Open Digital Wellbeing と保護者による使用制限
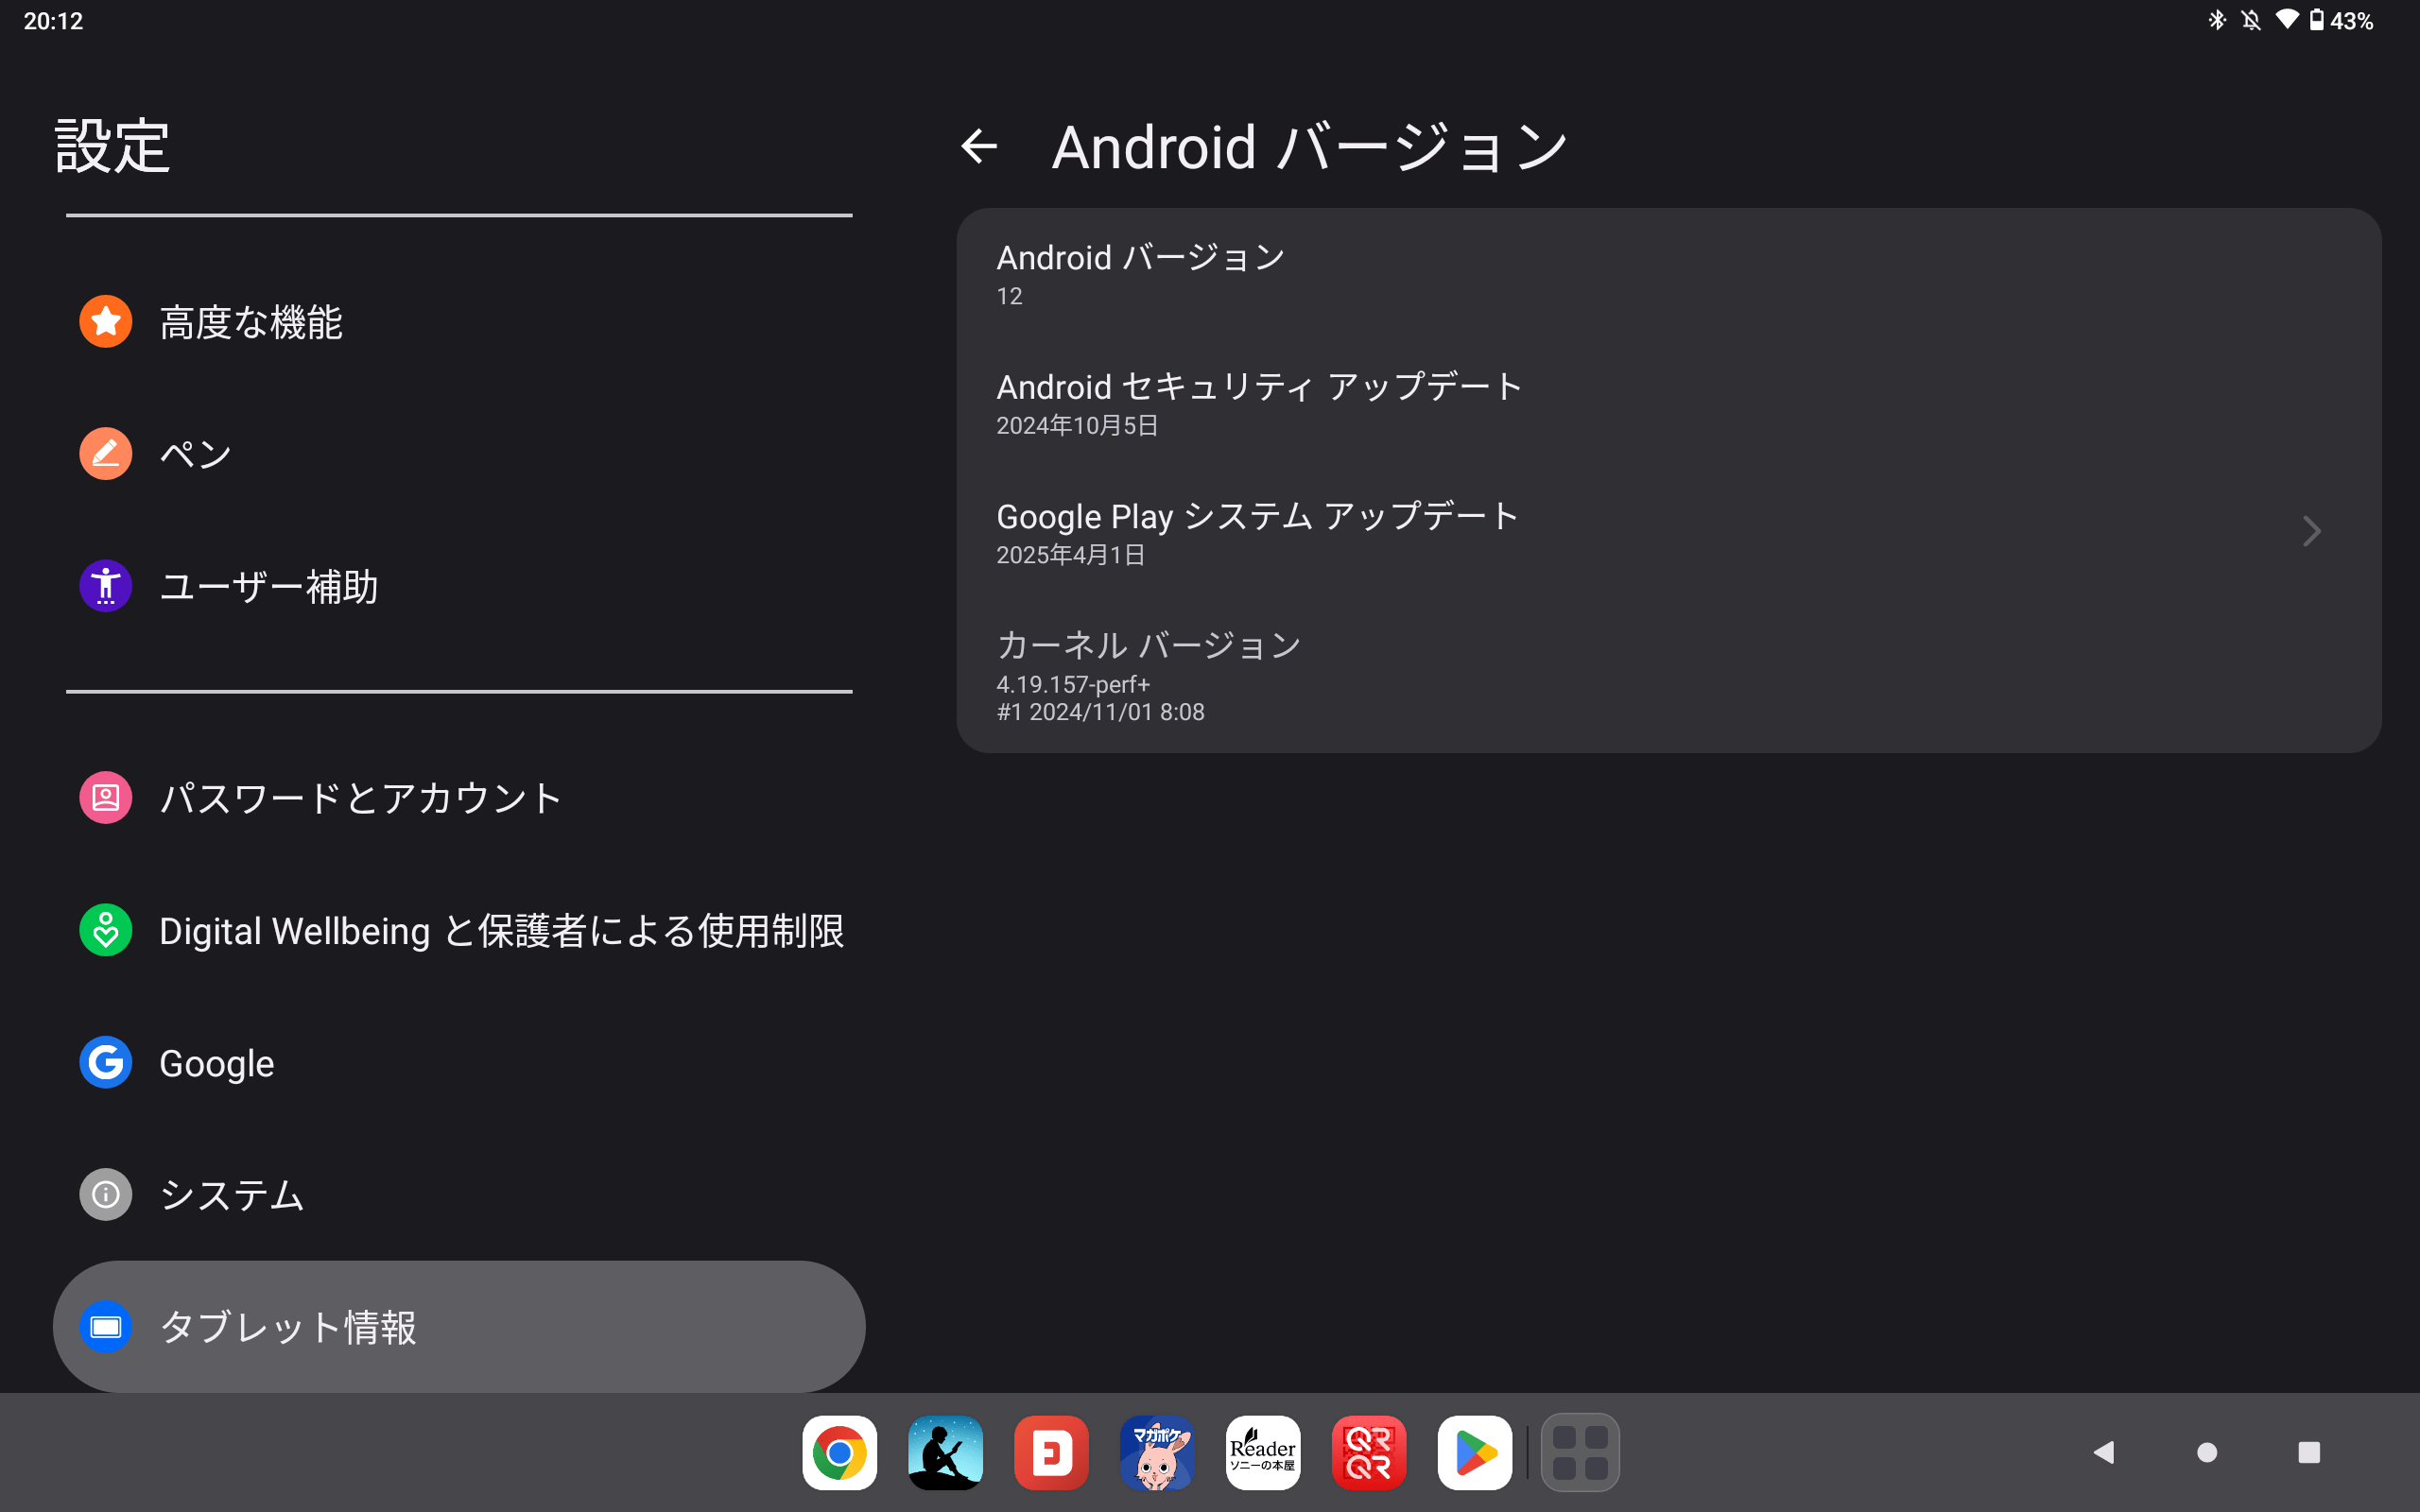 pos(500,930)
